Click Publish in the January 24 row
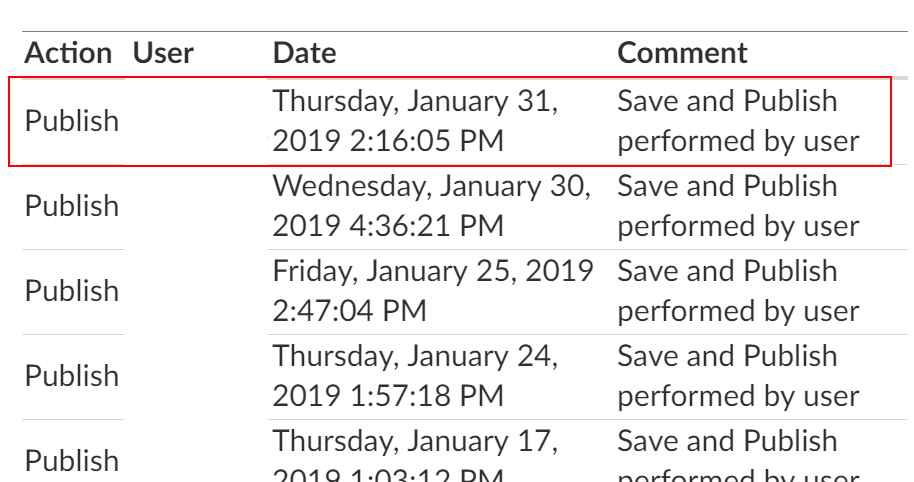 click(72, 376)
